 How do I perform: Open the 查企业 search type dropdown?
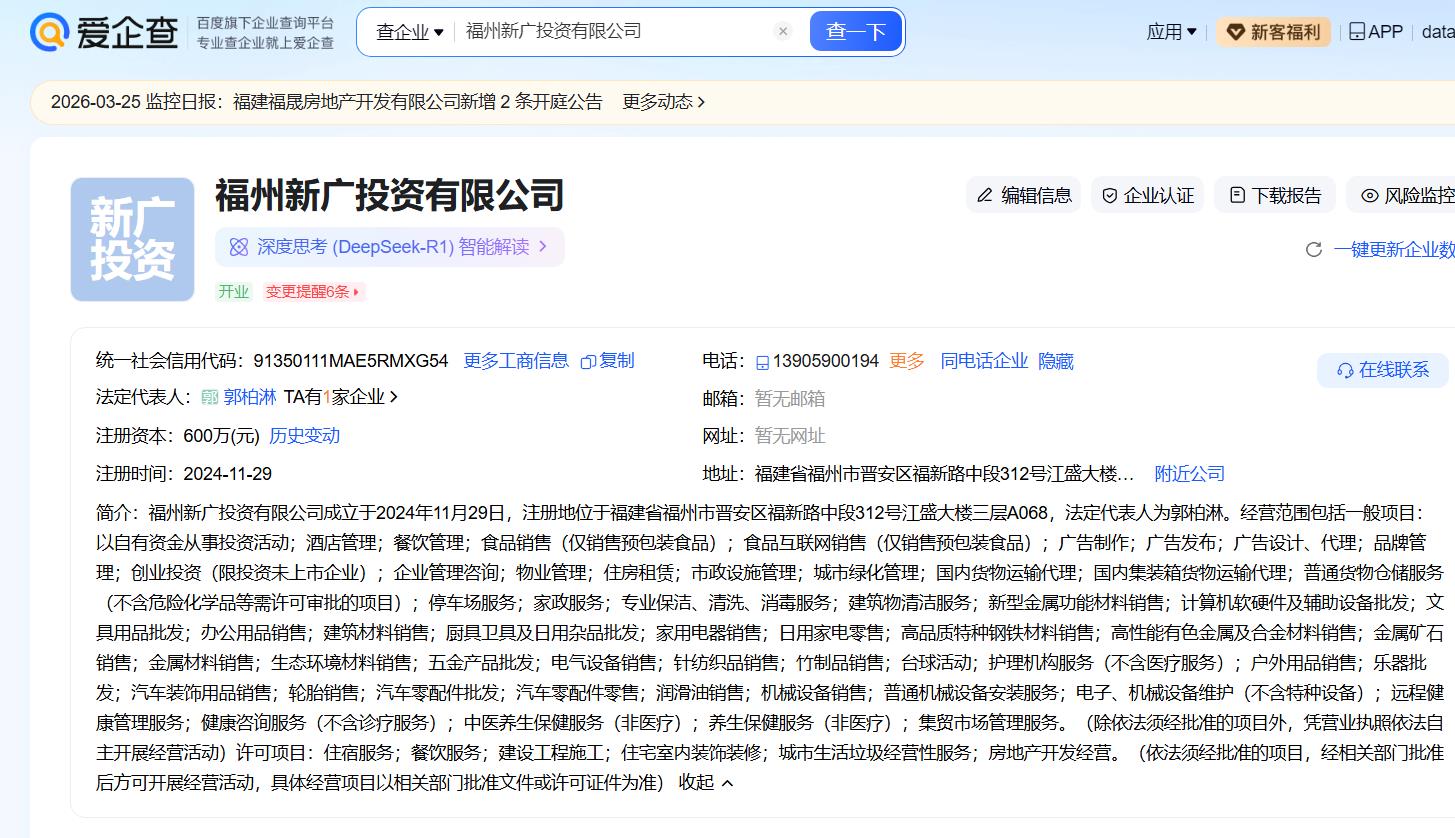coord(409,32)
